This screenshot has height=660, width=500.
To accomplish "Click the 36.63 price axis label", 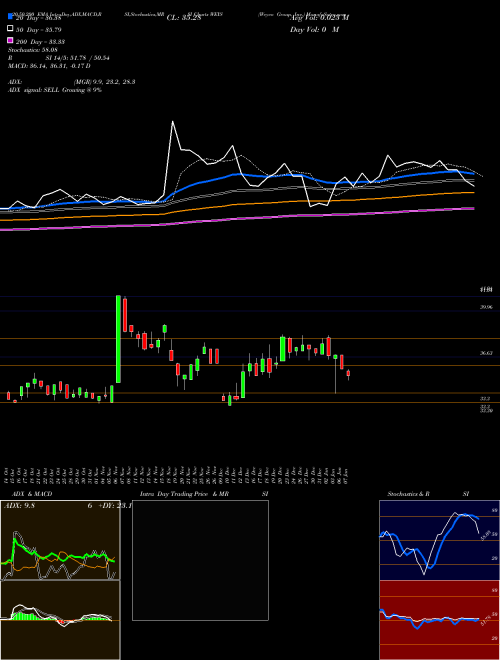I will pyautogui.click(x=486, y=353).
